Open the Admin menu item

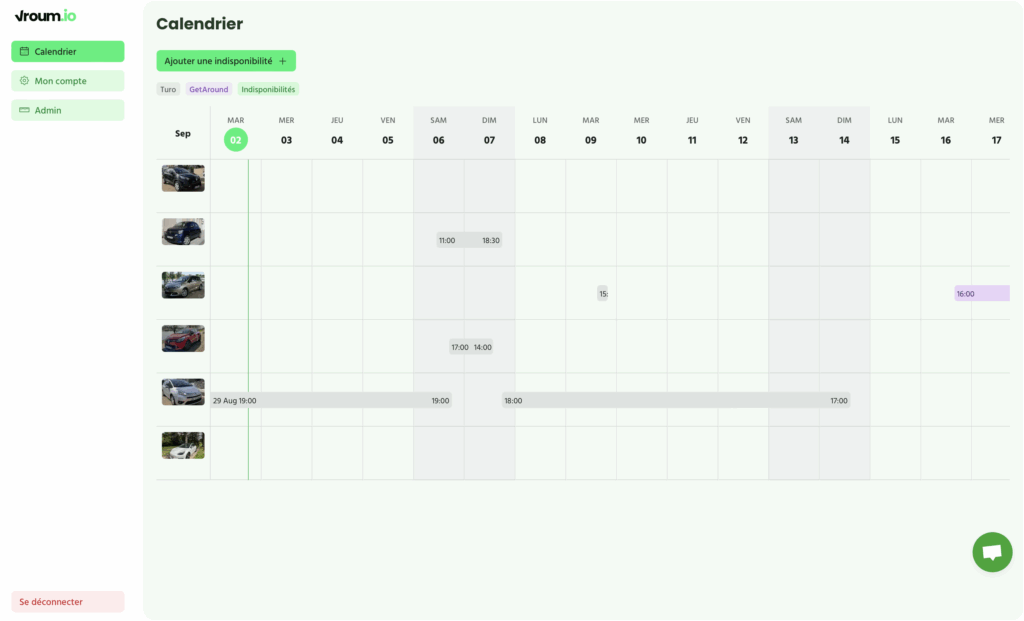coord(68,110)
